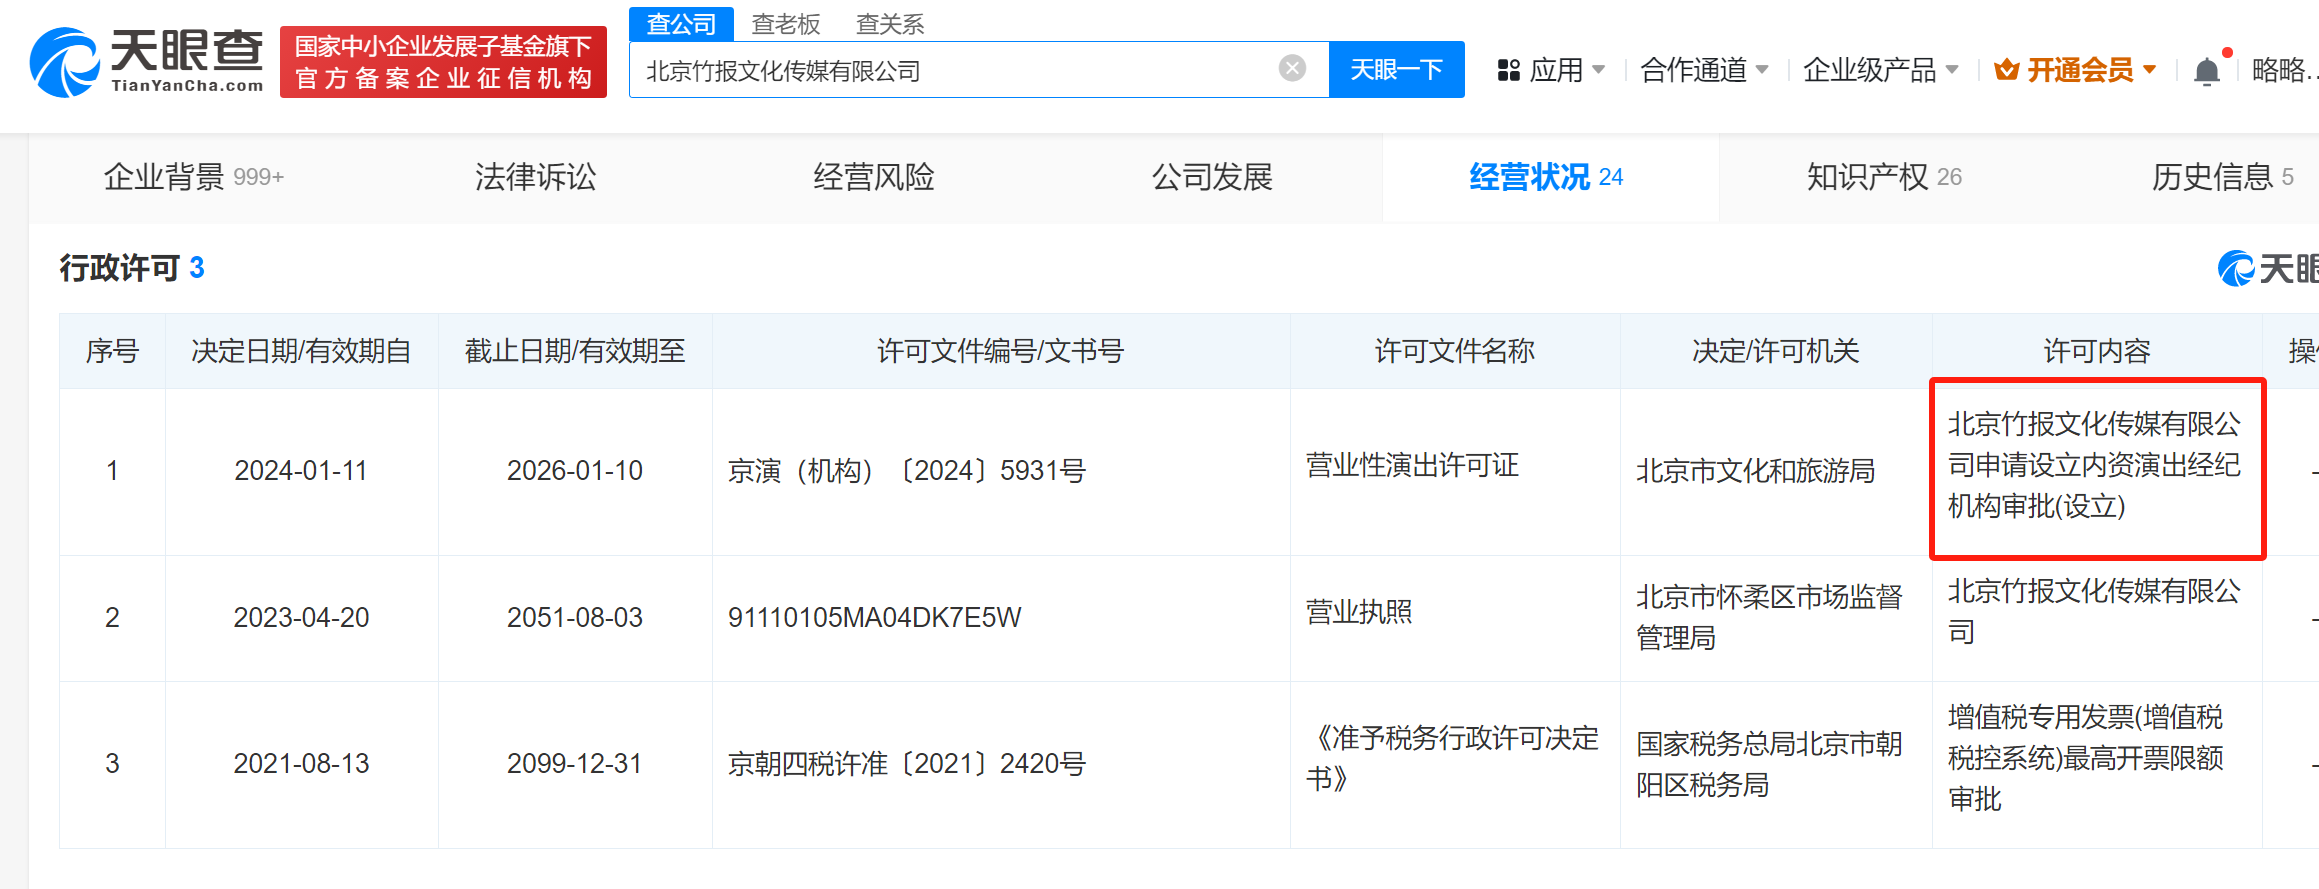Screen dimensions: 2319x889
Task: Click 《准予税务行政许可决定书》 cell
Action: click(x=1452, y=758)
